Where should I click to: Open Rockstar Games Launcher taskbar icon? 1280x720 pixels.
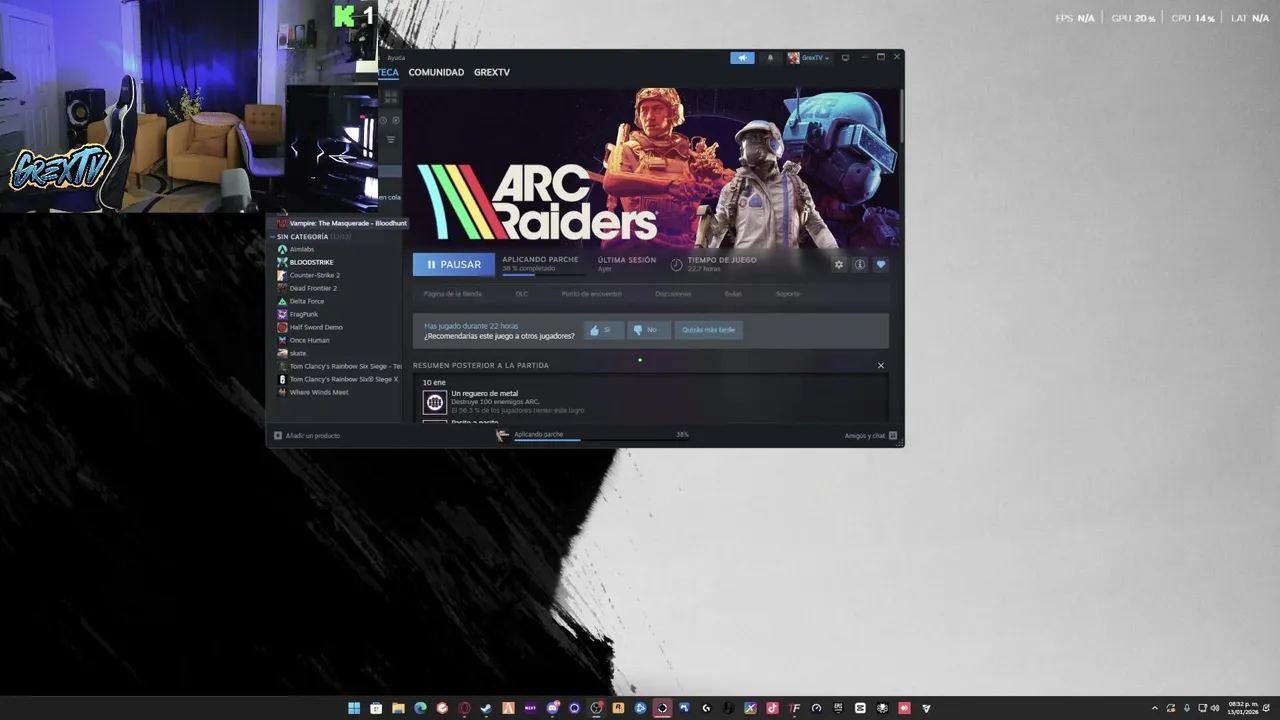(x=618, y=708)
